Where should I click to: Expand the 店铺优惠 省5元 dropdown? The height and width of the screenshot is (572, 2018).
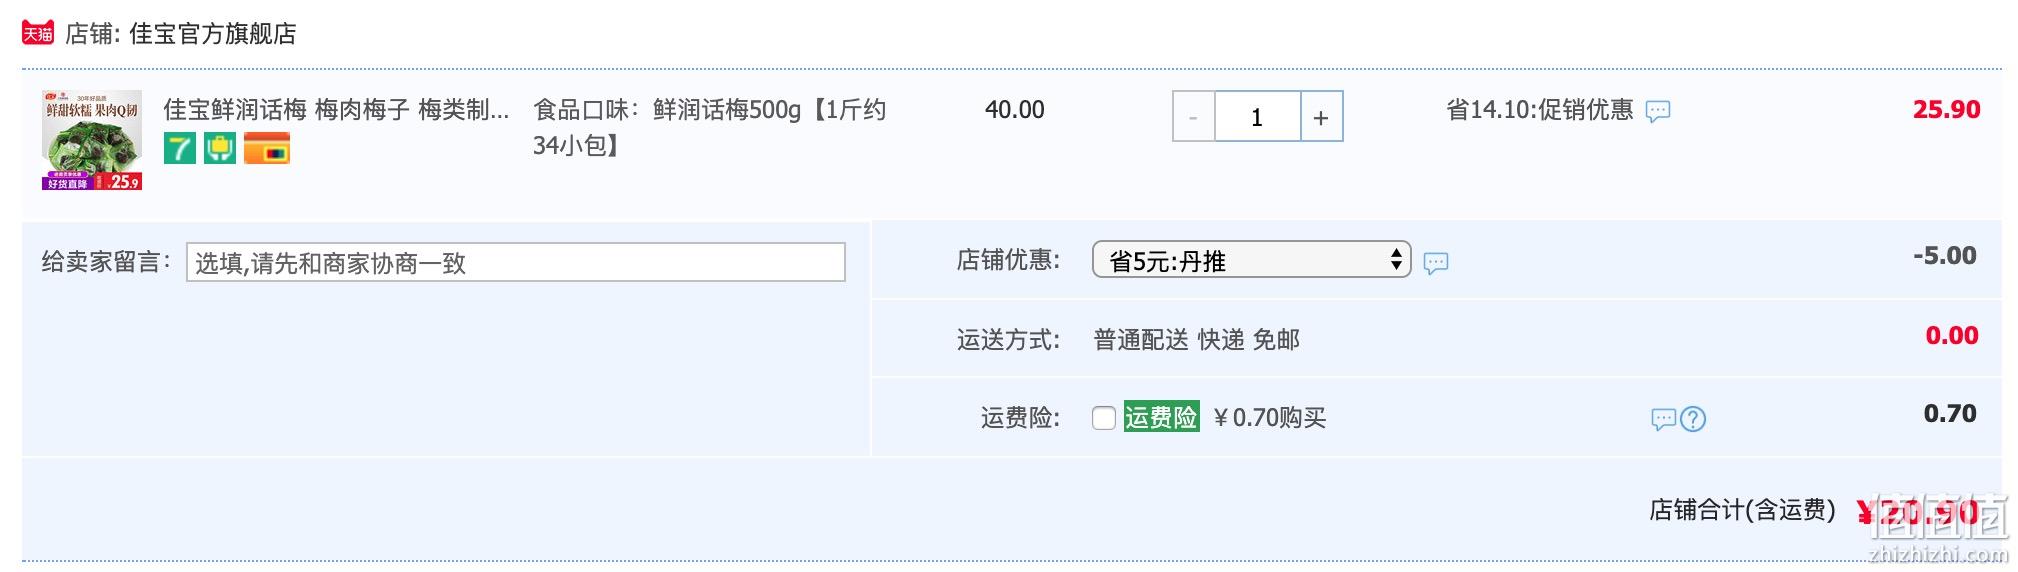(x=1251, y=260)
